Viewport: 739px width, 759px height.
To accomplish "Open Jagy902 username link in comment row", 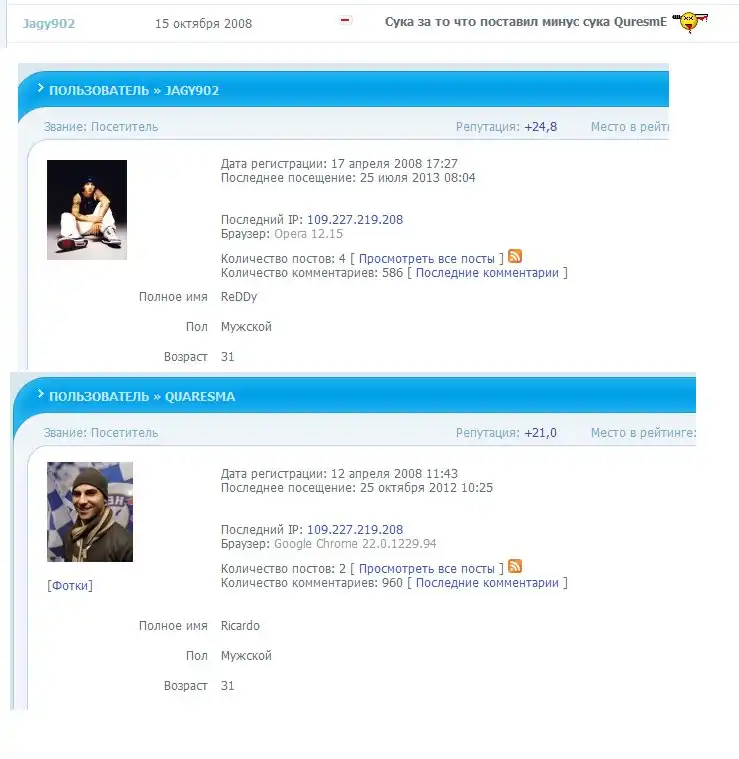I will (49, 24).
